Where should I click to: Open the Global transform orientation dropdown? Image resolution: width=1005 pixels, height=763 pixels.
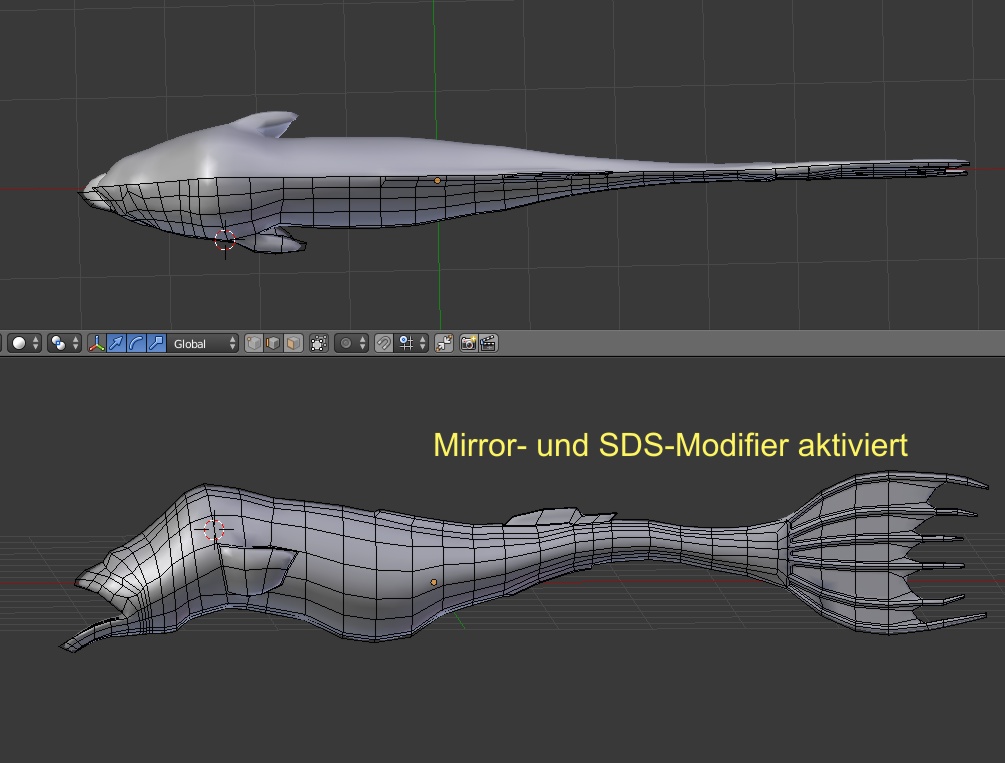pos(203,343)
